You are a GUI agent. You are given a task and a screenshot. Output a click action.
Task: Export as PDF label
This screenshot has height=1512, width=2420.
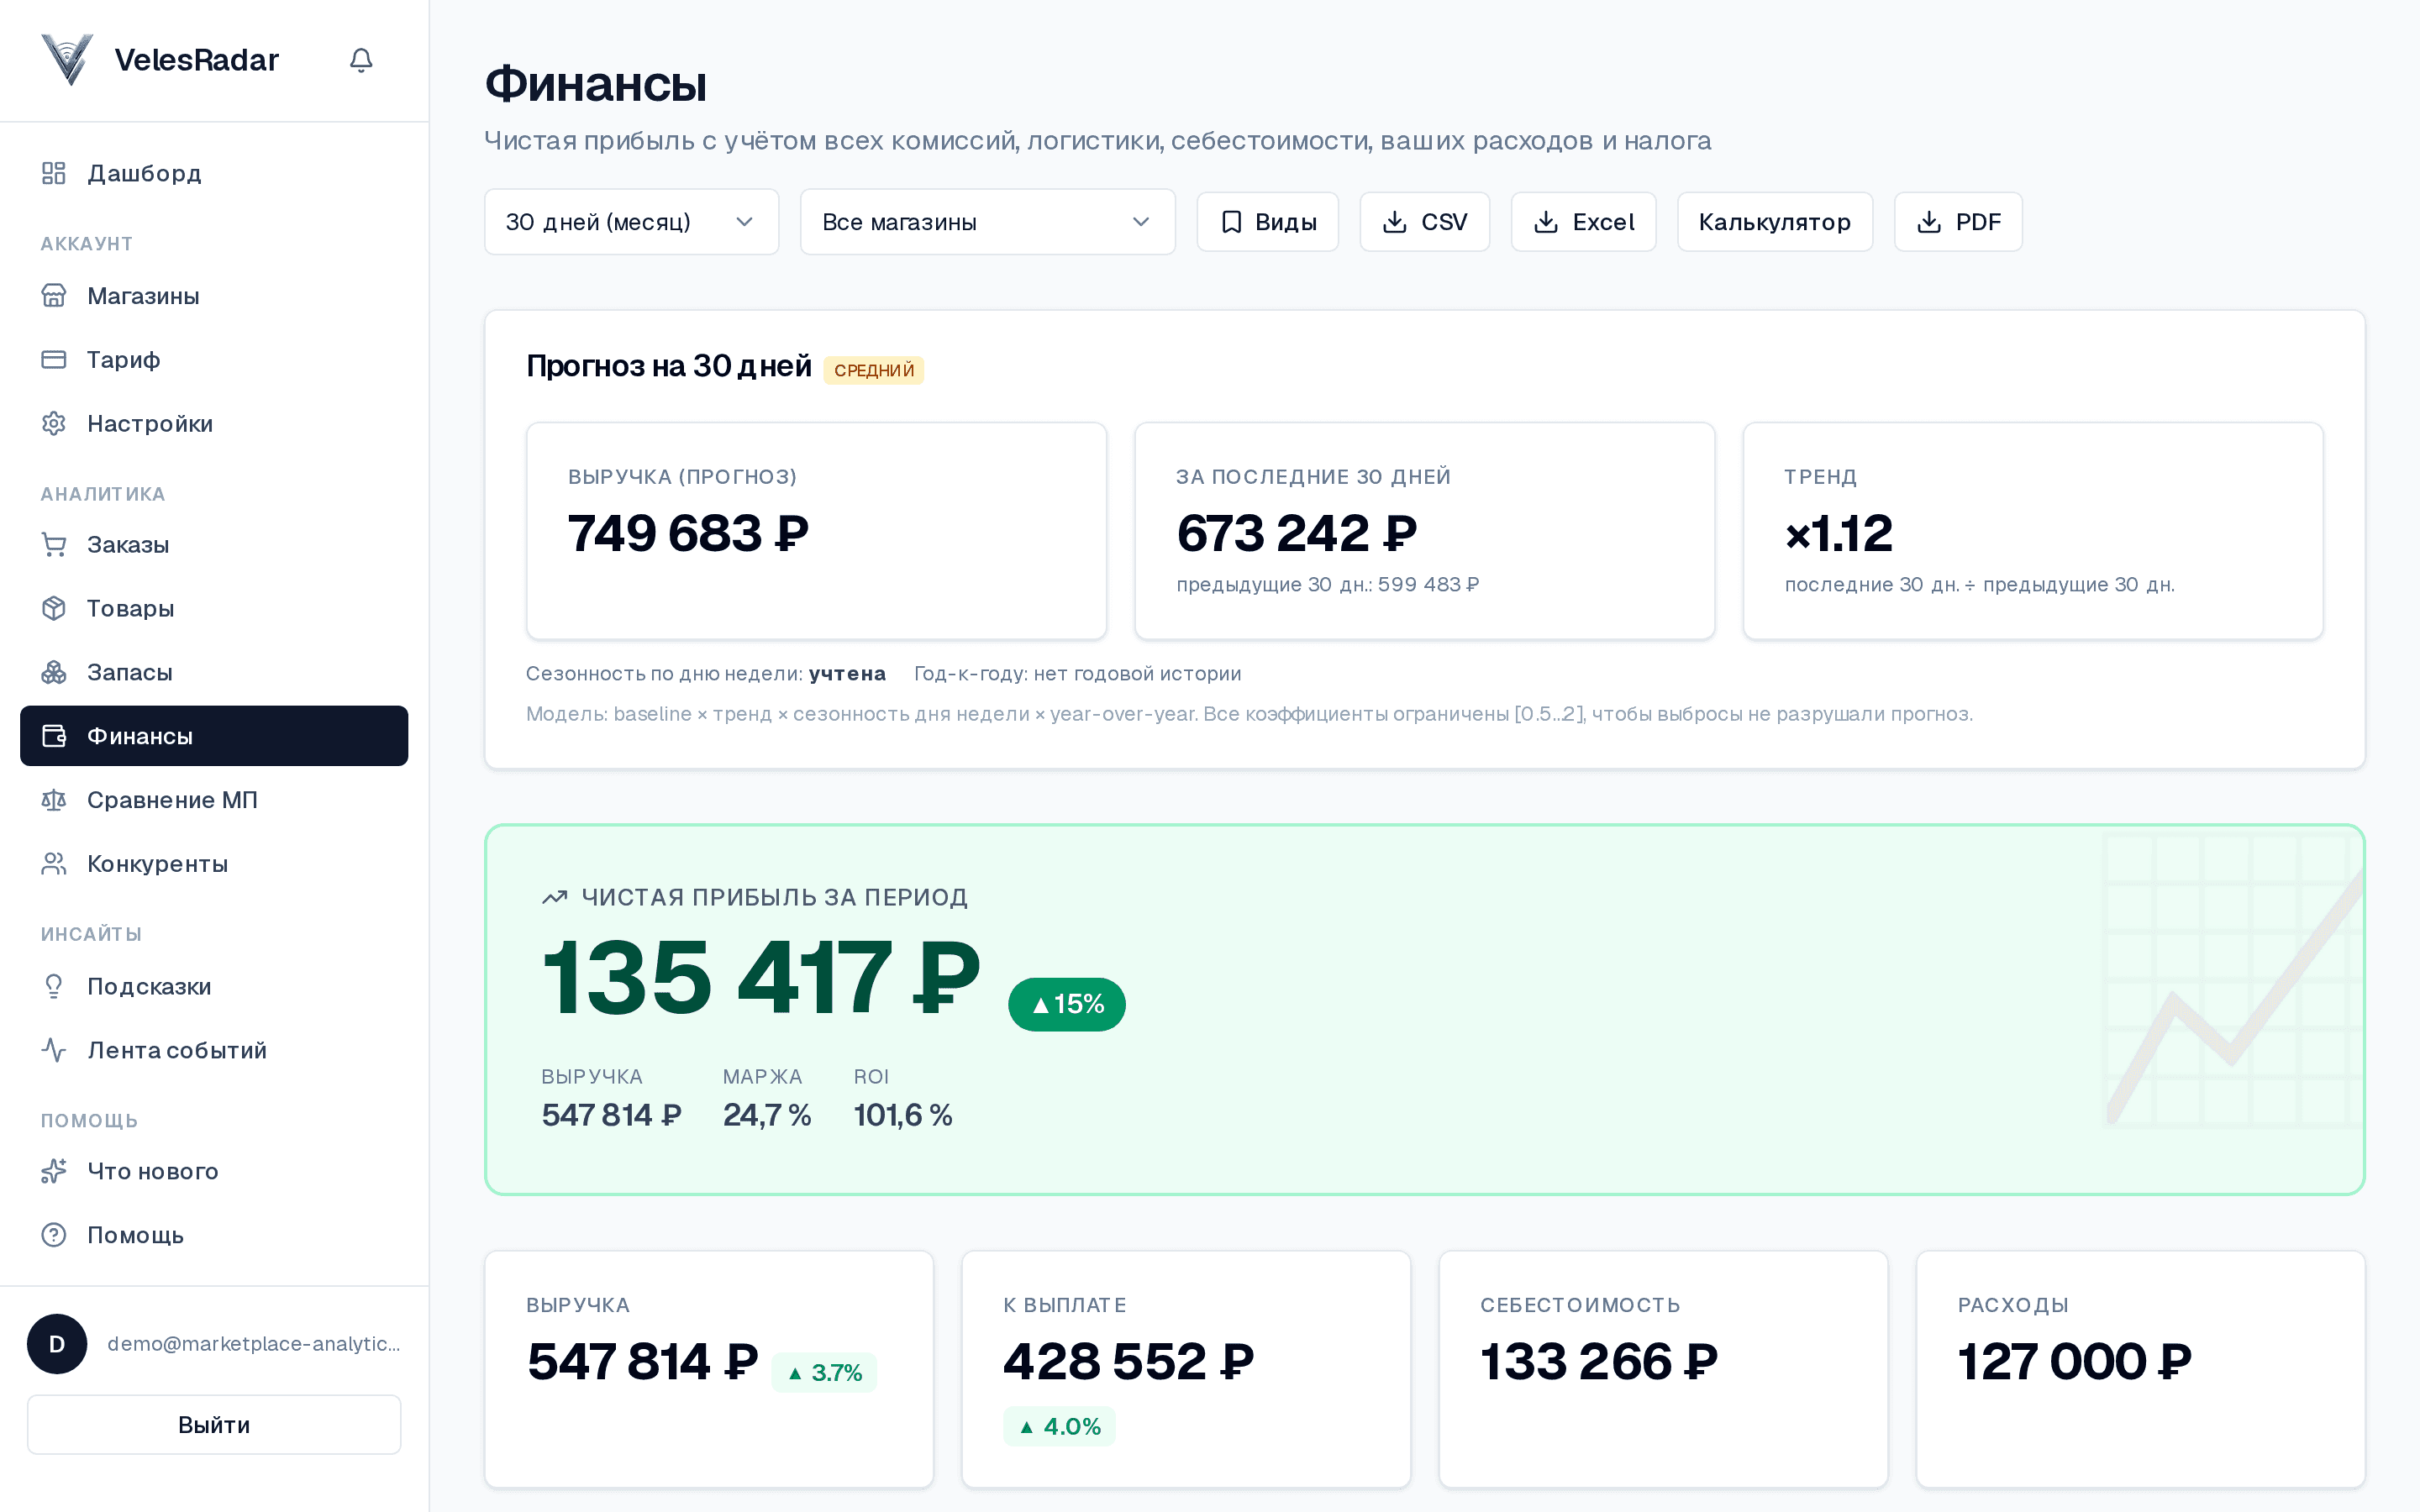1978,222
